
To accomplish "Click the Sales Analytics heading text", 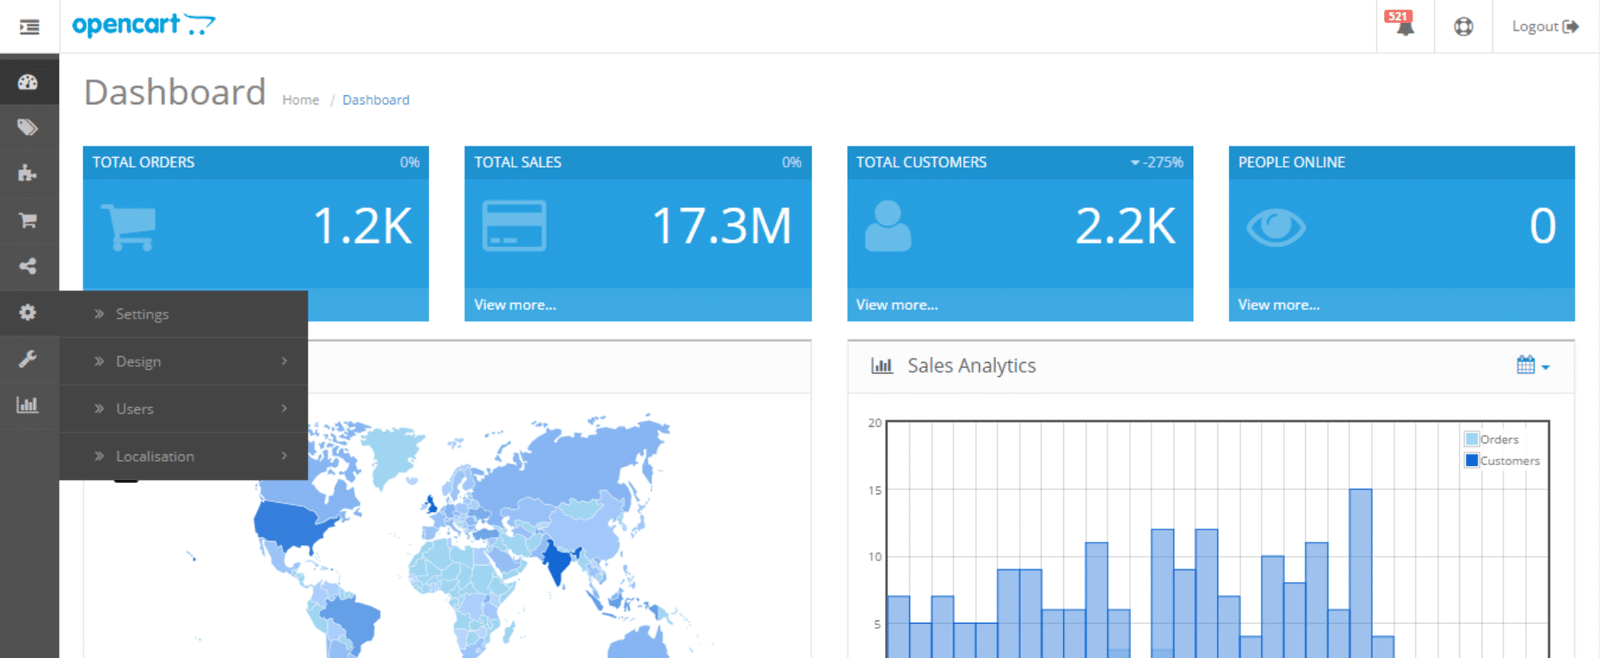I will tap(971, 366).
